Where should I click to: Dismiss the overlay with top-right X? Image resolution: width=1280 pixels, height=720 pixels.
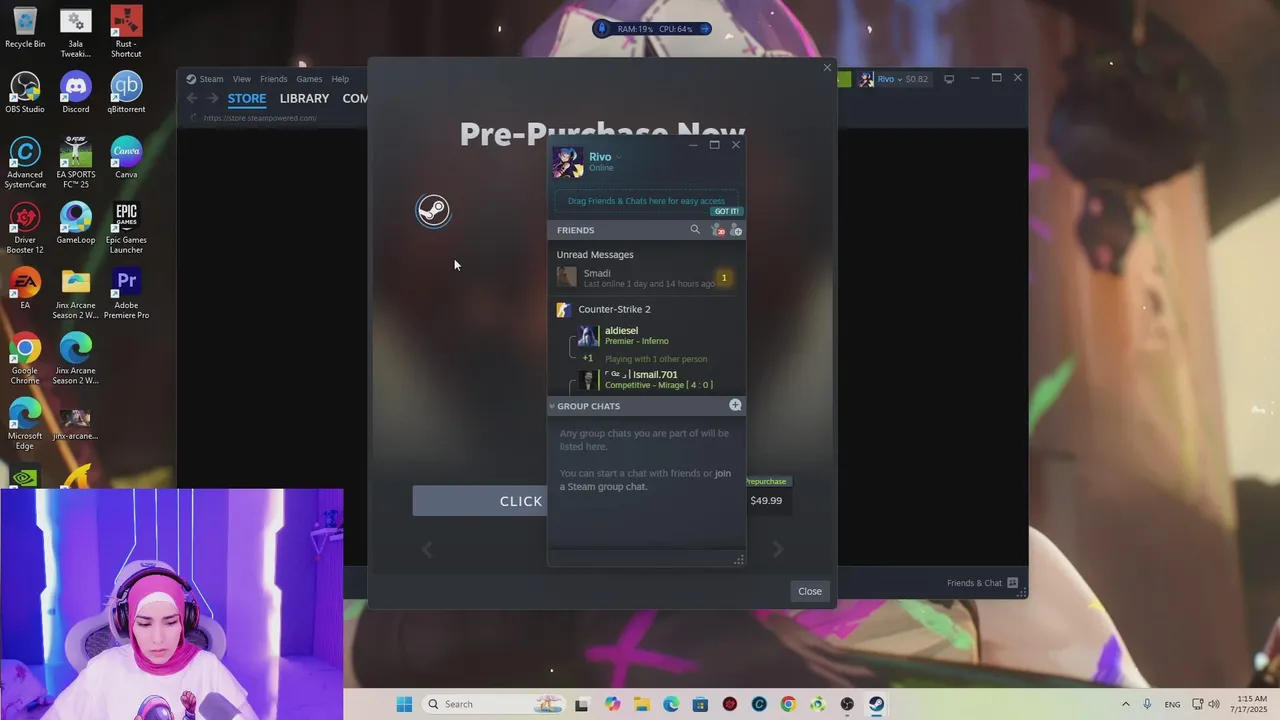pos(827,68)
